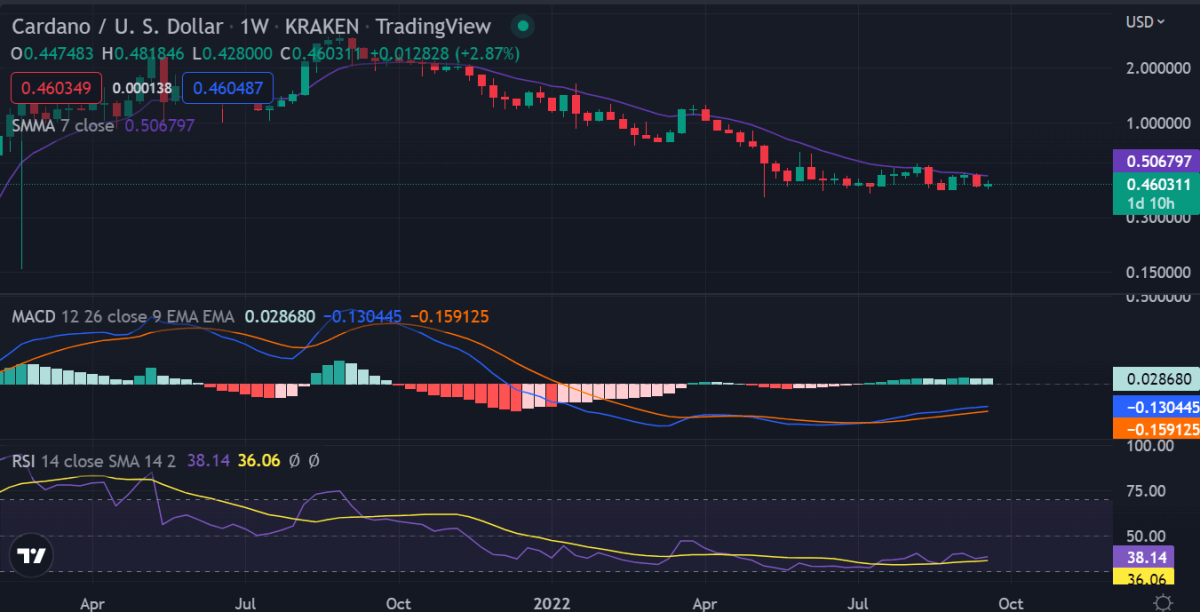The width and height of the screenshot is (1200, 612).
Task: Click the green market status dot icon
Action: pos(521,26)
